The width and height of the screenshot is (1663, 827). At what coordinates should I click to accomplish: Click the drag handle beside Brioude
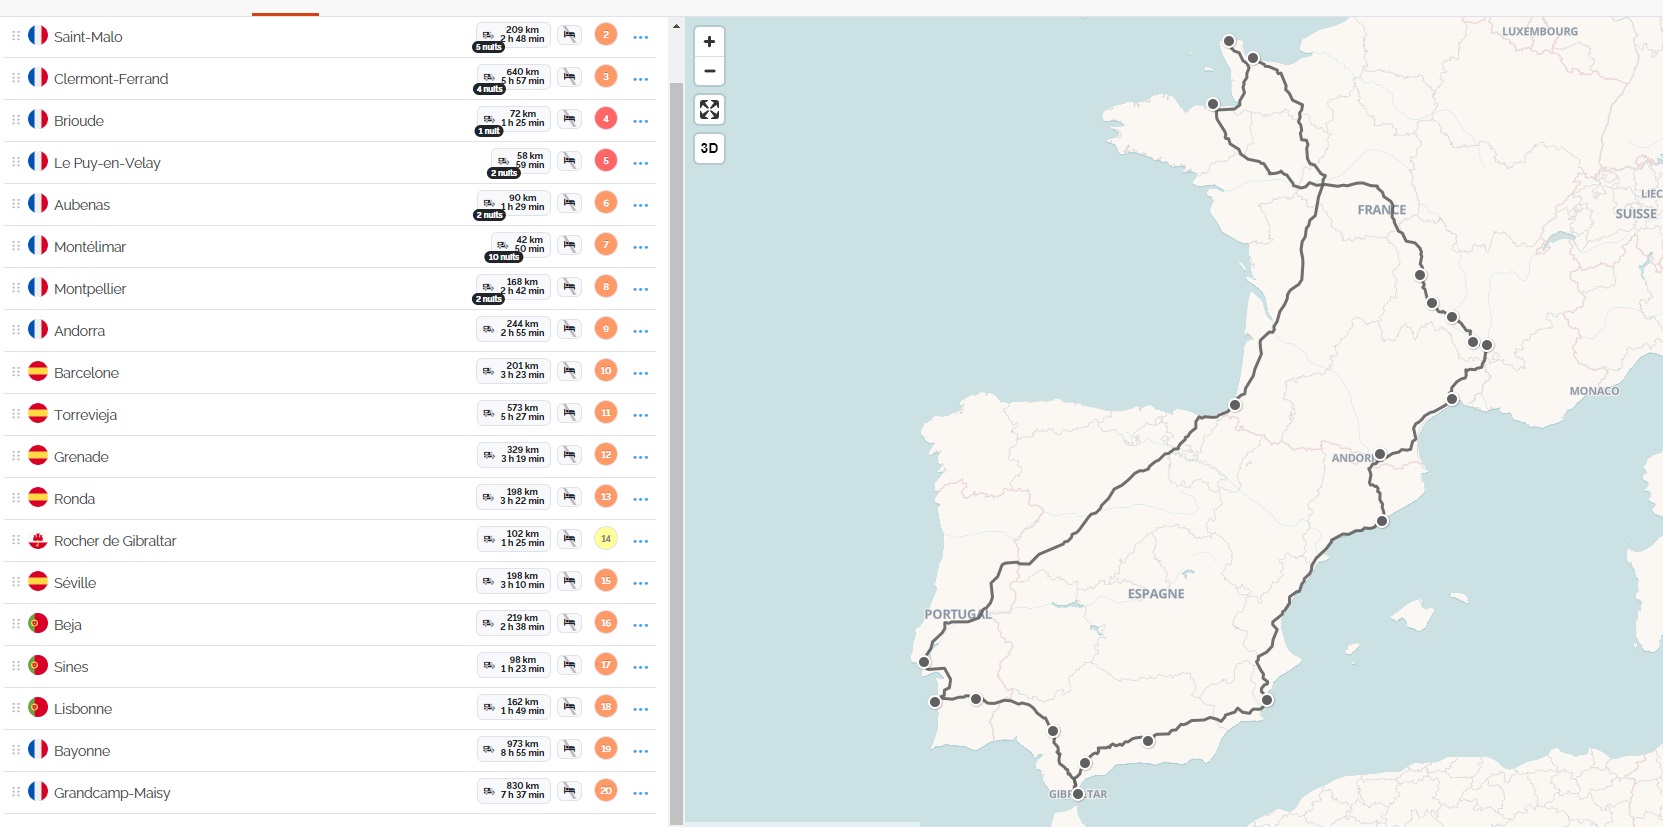click(x=16, y=120)
